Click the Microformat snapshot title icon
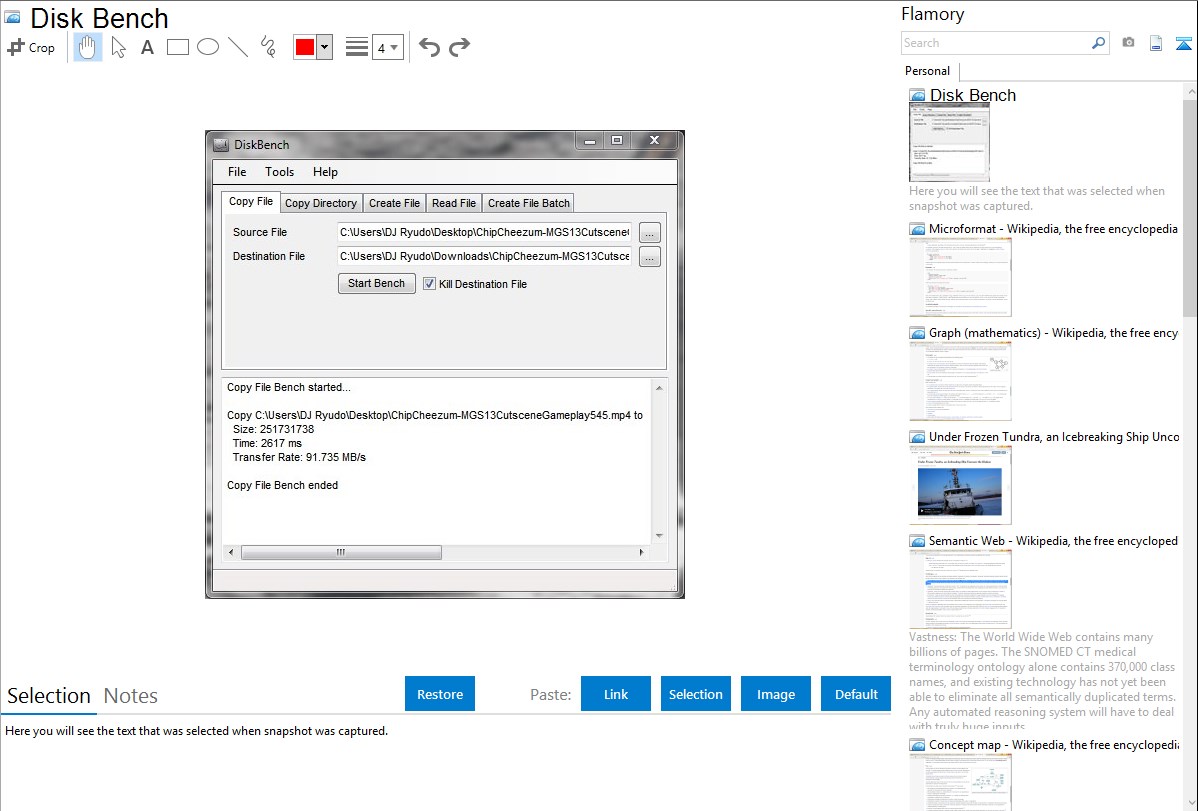 click(x=917, y=229)
